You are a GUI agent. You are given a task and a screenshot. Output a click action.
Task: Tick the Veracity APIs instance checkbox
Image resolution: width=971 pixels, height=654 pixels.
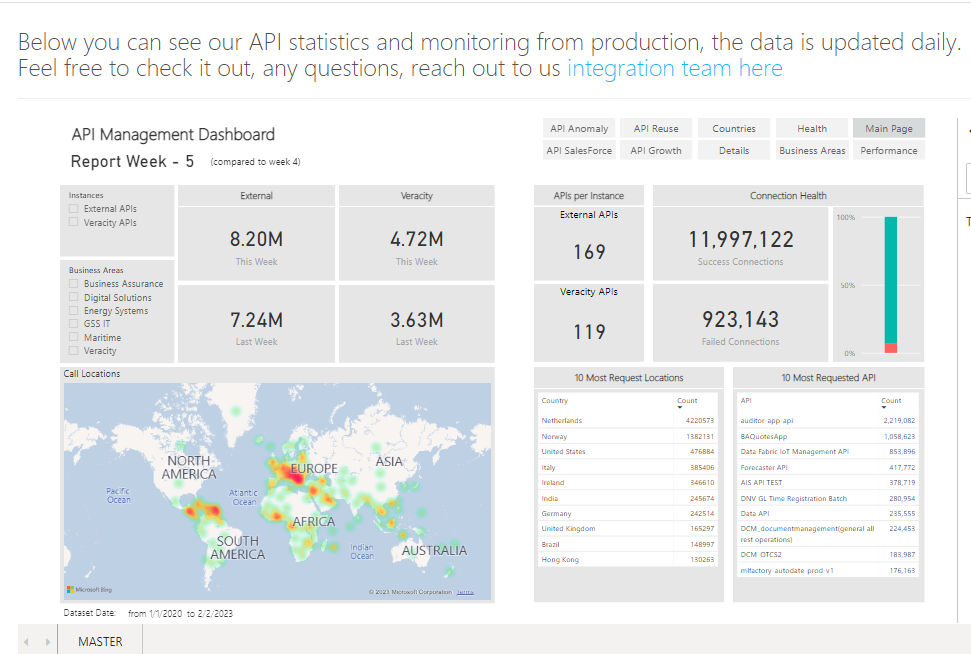coord(74,223)
